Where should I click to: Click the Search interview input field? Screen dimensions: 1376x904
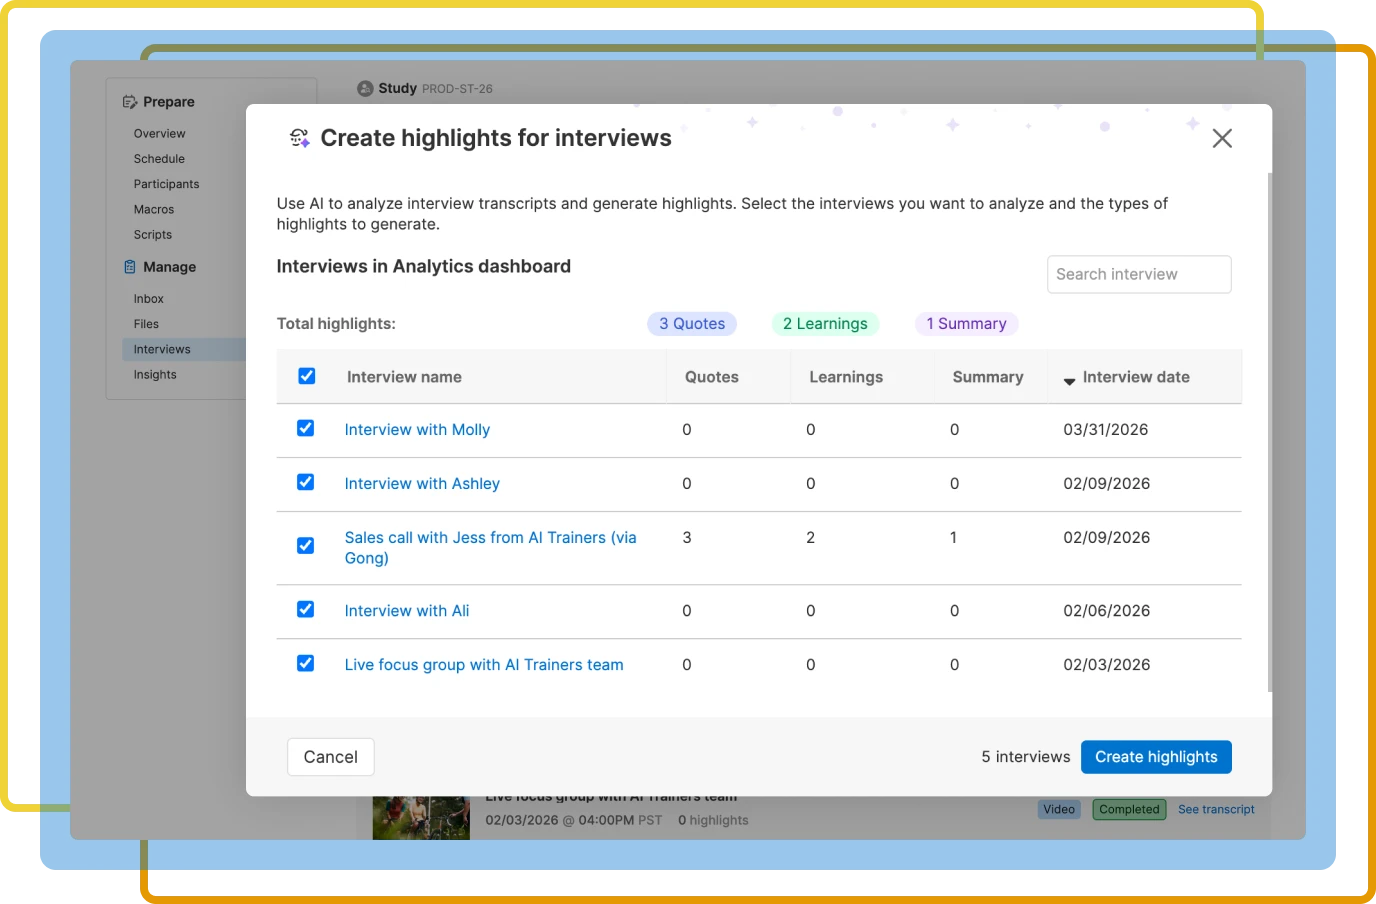(x=1139, y=274)
